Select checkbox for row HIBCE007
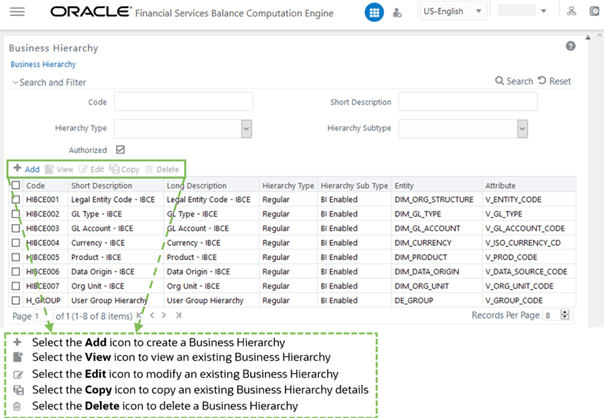Screen dimensions: 604x418 (16, 286)
